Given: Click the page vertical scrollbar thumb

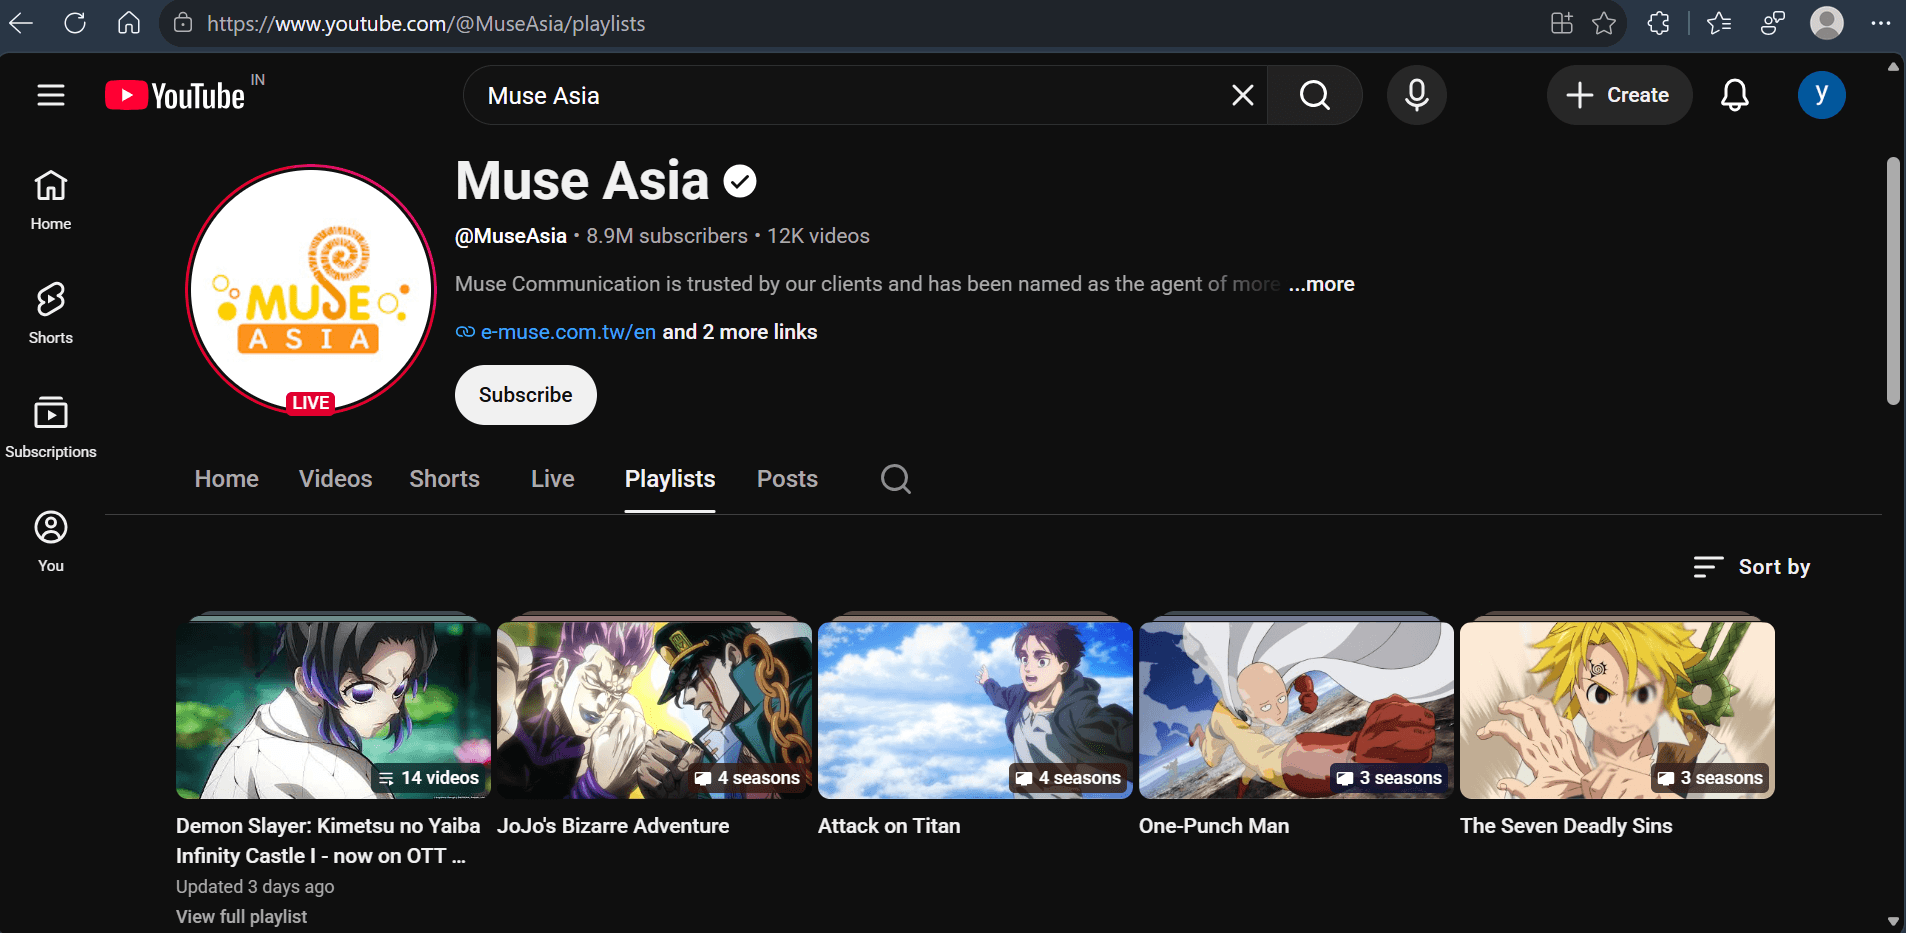Looking at the screenshot, I should coord(1893,280).
